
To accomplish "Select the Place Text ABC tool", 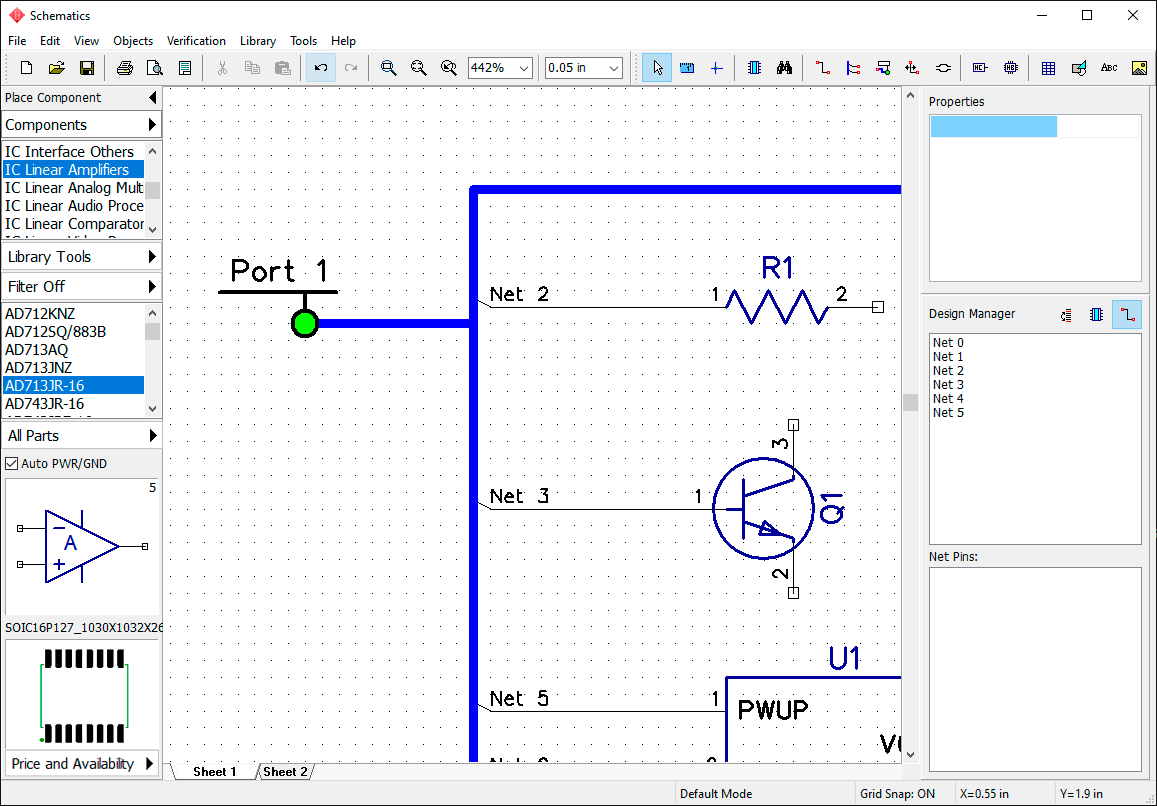I will pyautogui.click(x=1108, y=68).
